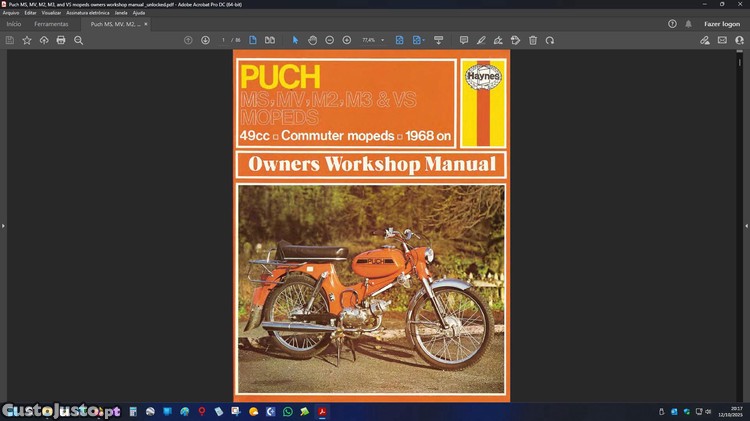Open WhatsApp from the taskbar
Image resolution: width=750 pixels, height=421 pixels.
(x=288, y=411)
